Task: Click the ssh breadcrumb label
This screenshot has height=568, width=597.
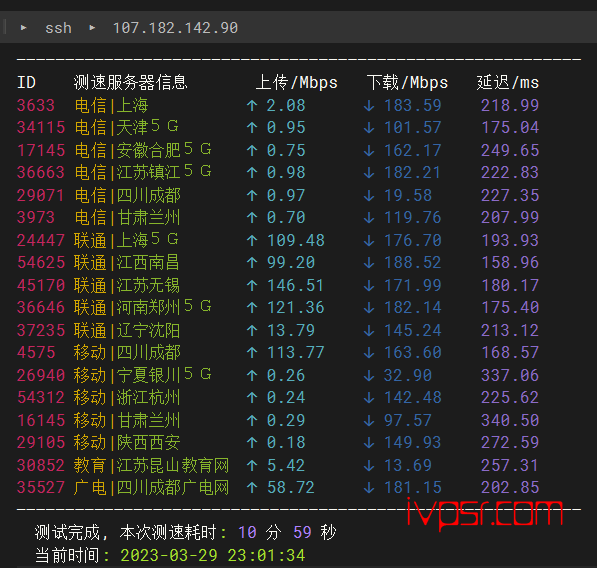Action: pyautogui.click(x=58, y=28)
